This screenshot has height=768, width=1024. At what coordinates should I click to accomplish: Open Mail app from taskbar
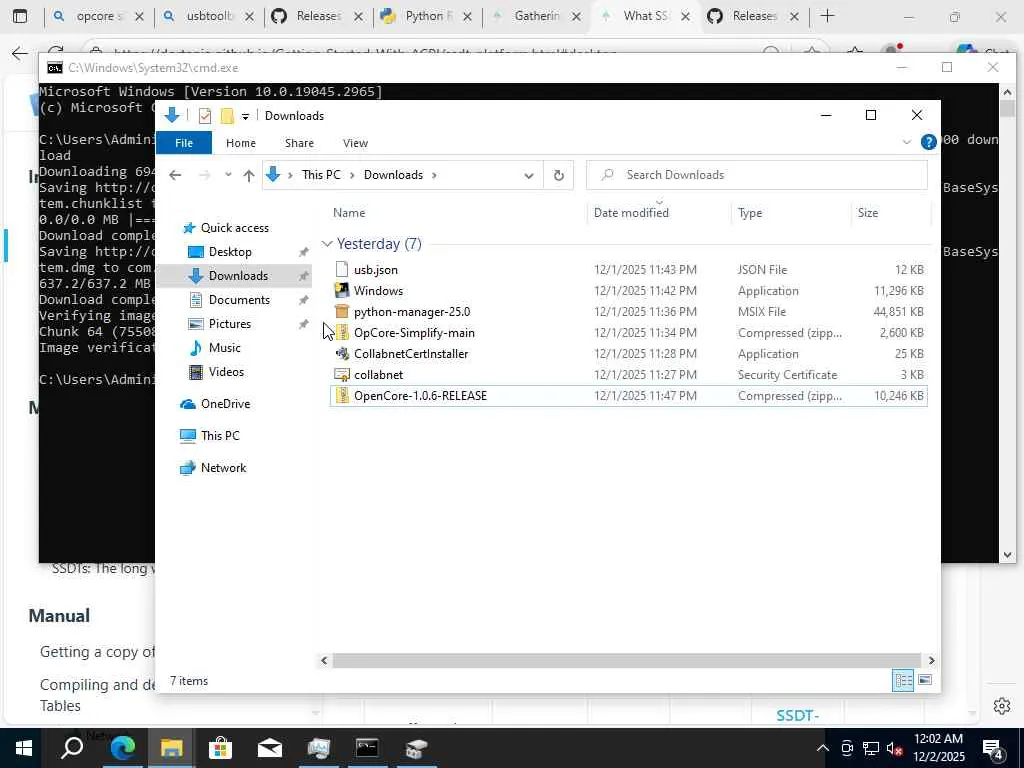(x=269, y=748)
